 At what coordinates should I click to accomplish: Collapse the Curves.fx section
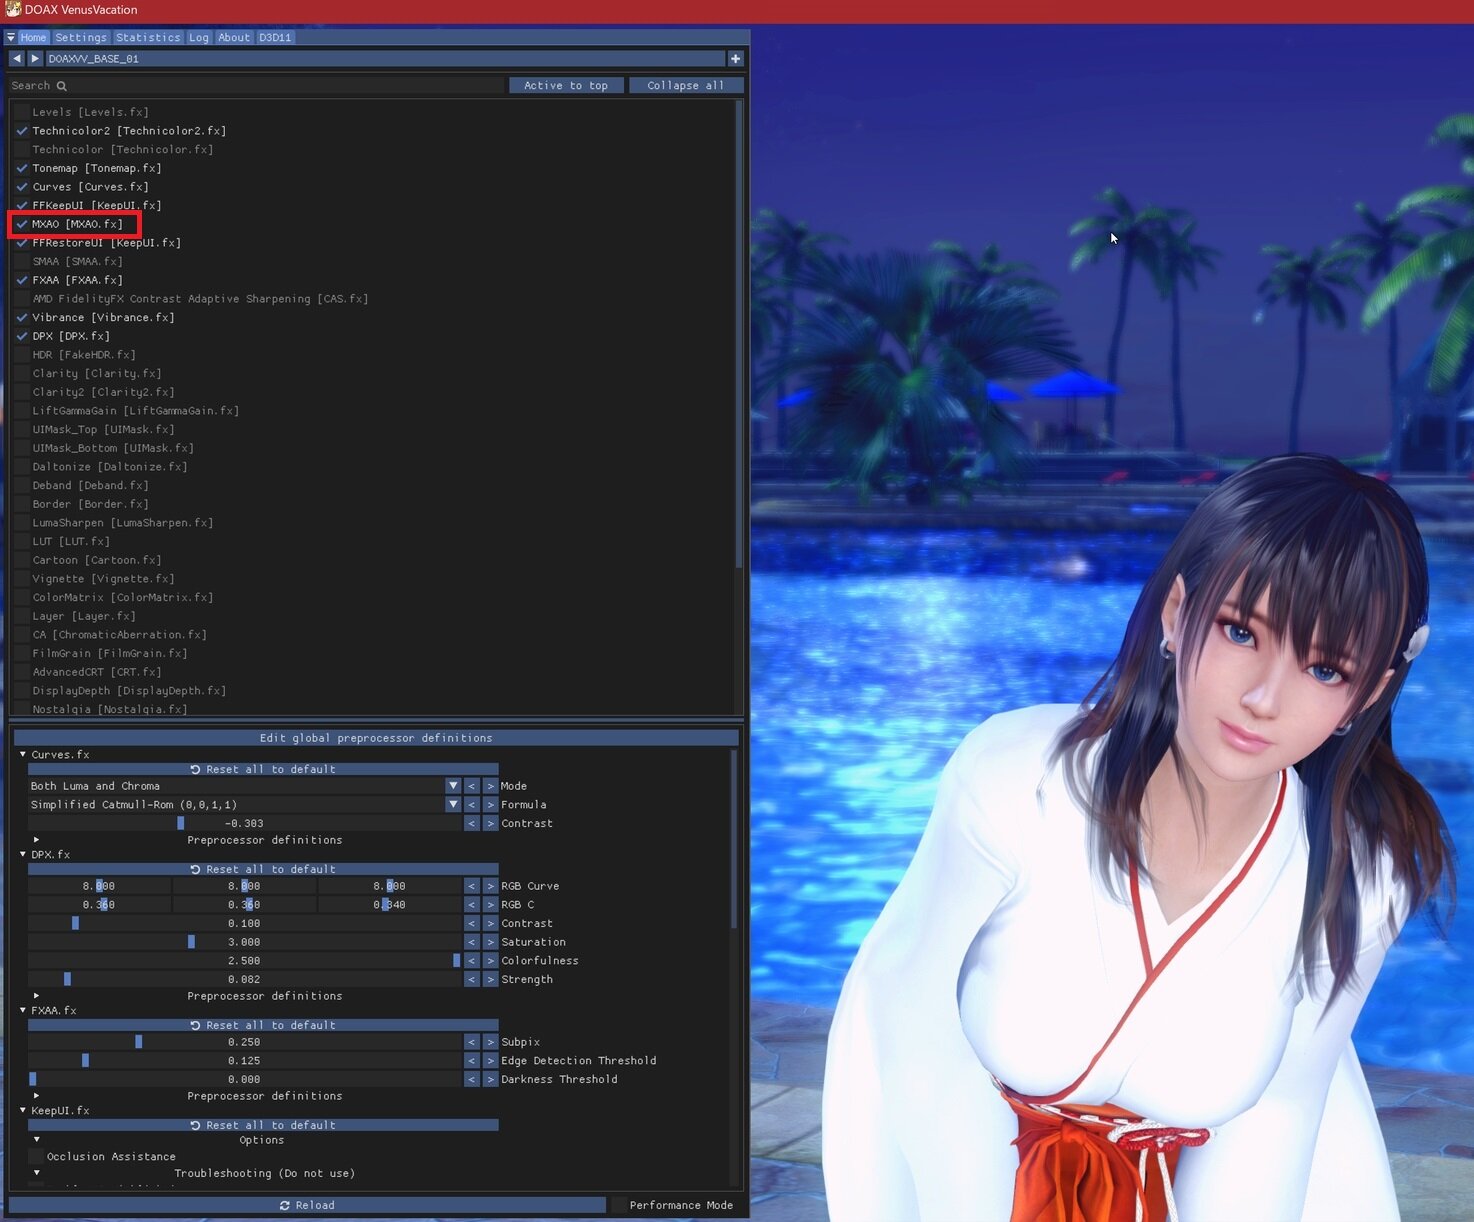tap(23, 754)
